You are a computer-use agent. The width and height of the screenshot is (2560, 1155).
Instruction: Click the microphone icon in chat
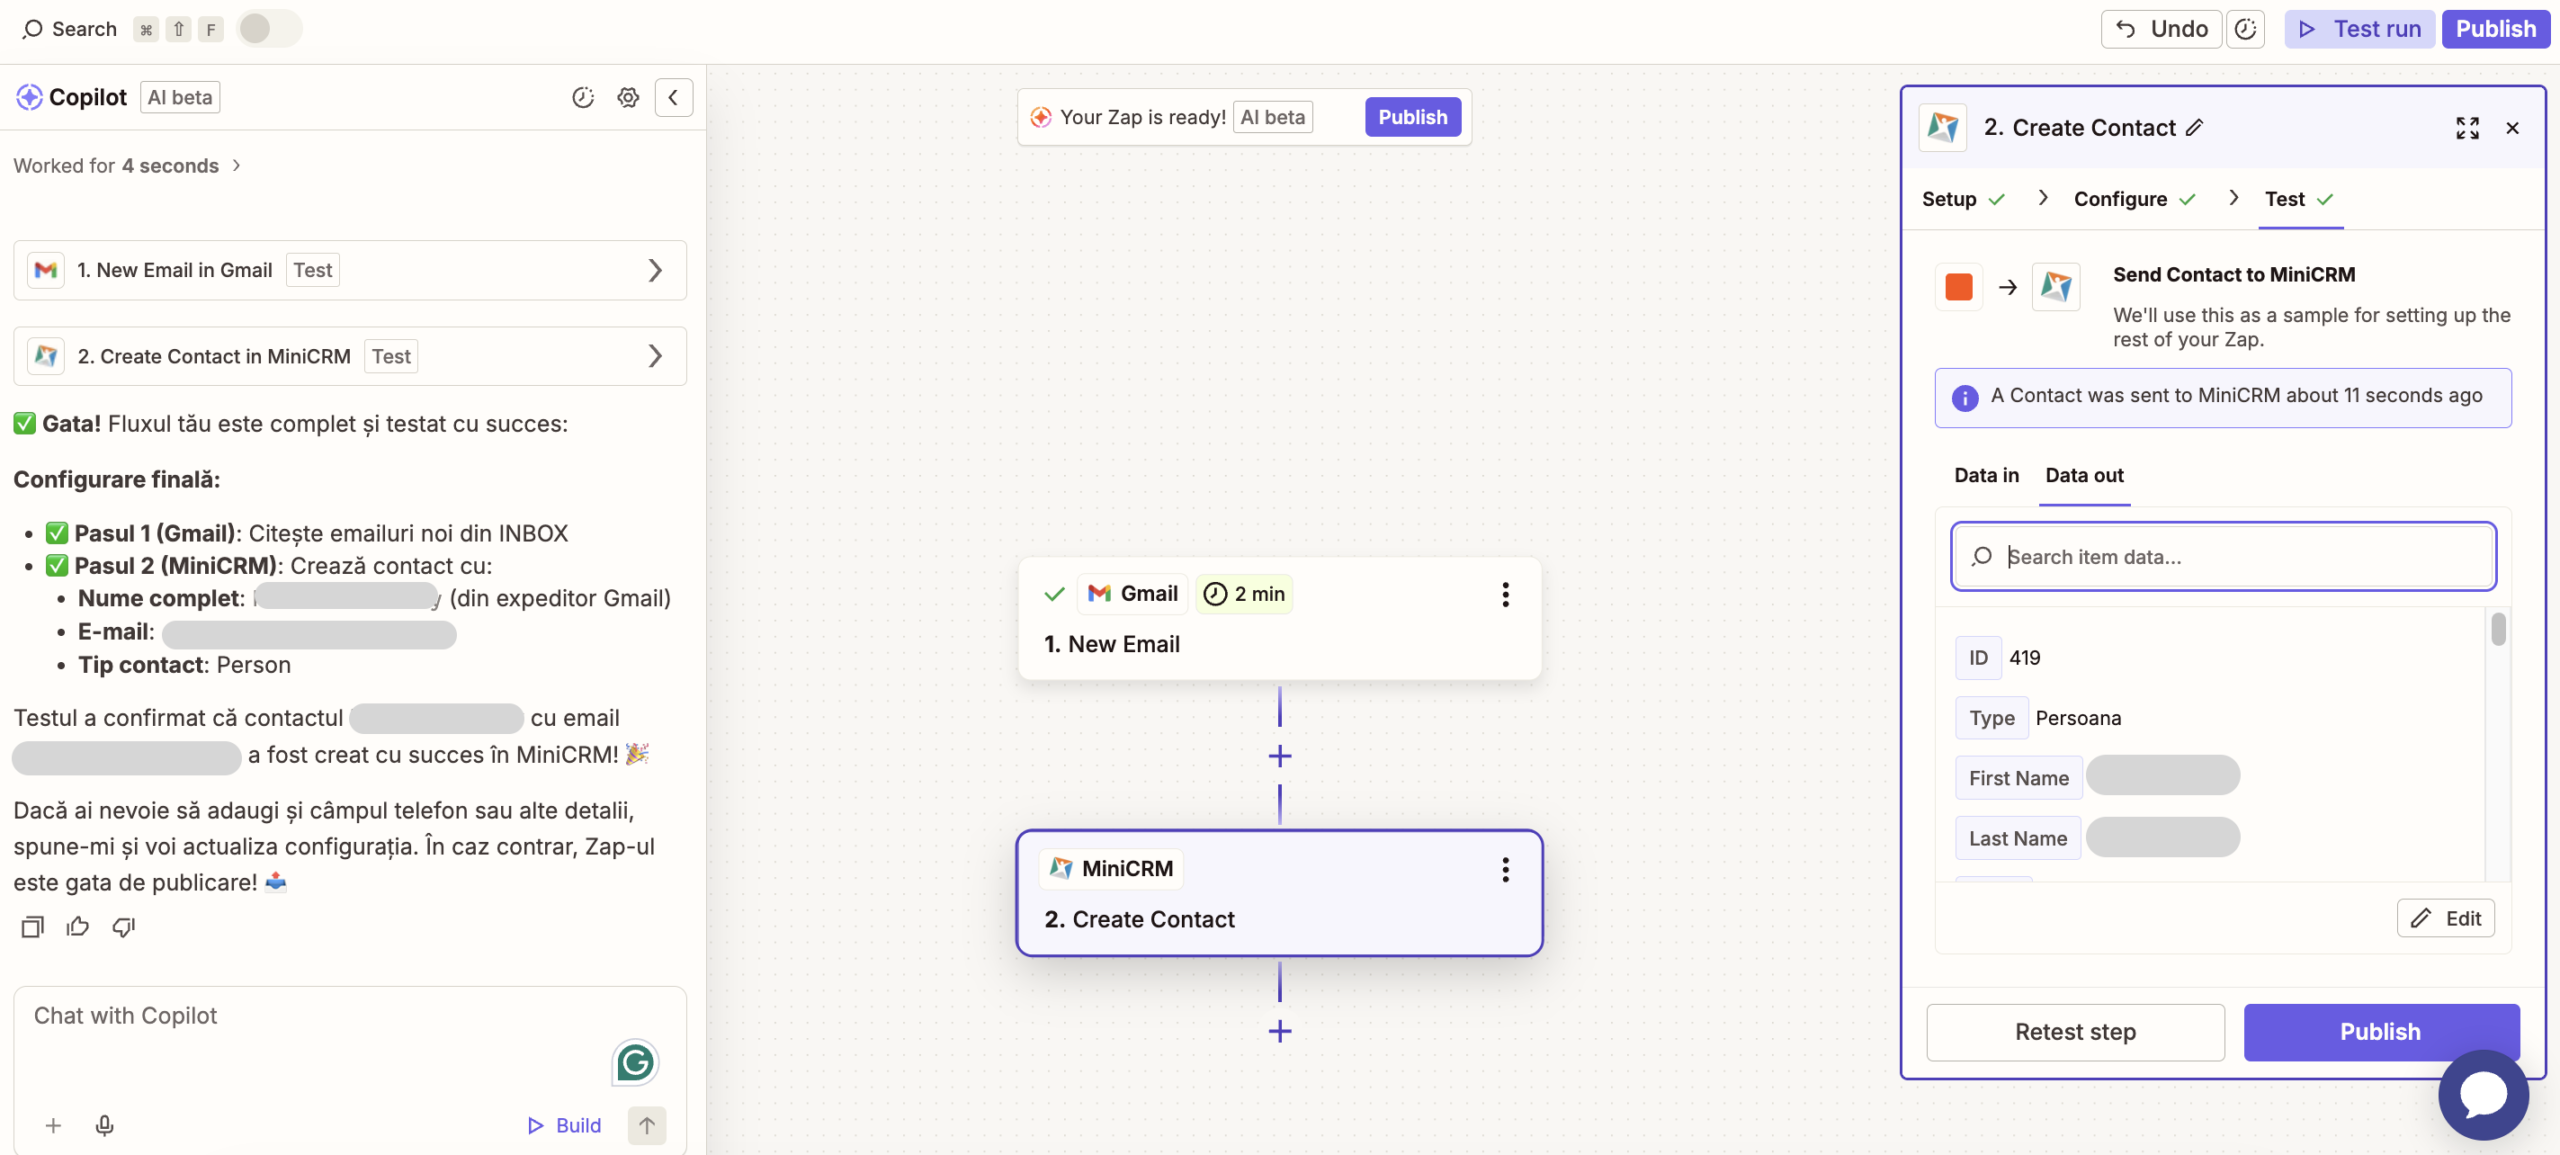104,1125
